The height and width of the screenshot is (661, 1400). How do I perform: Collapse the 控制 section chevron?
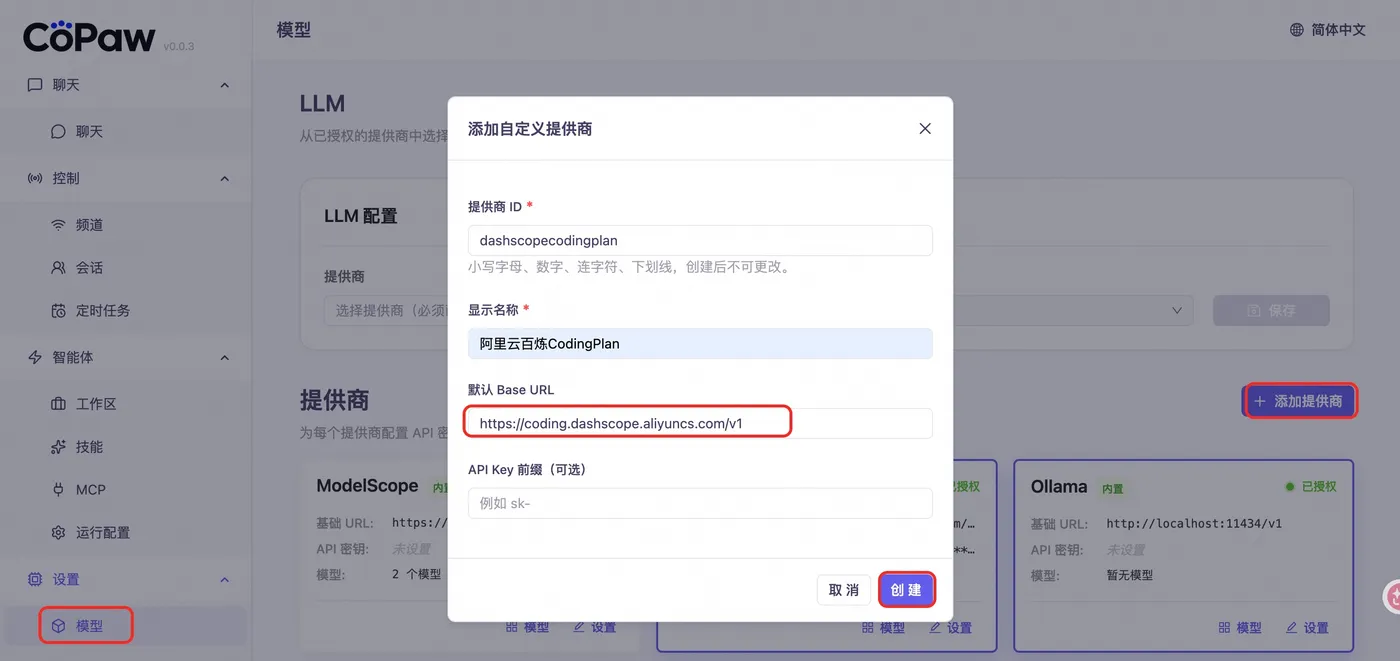224,178
